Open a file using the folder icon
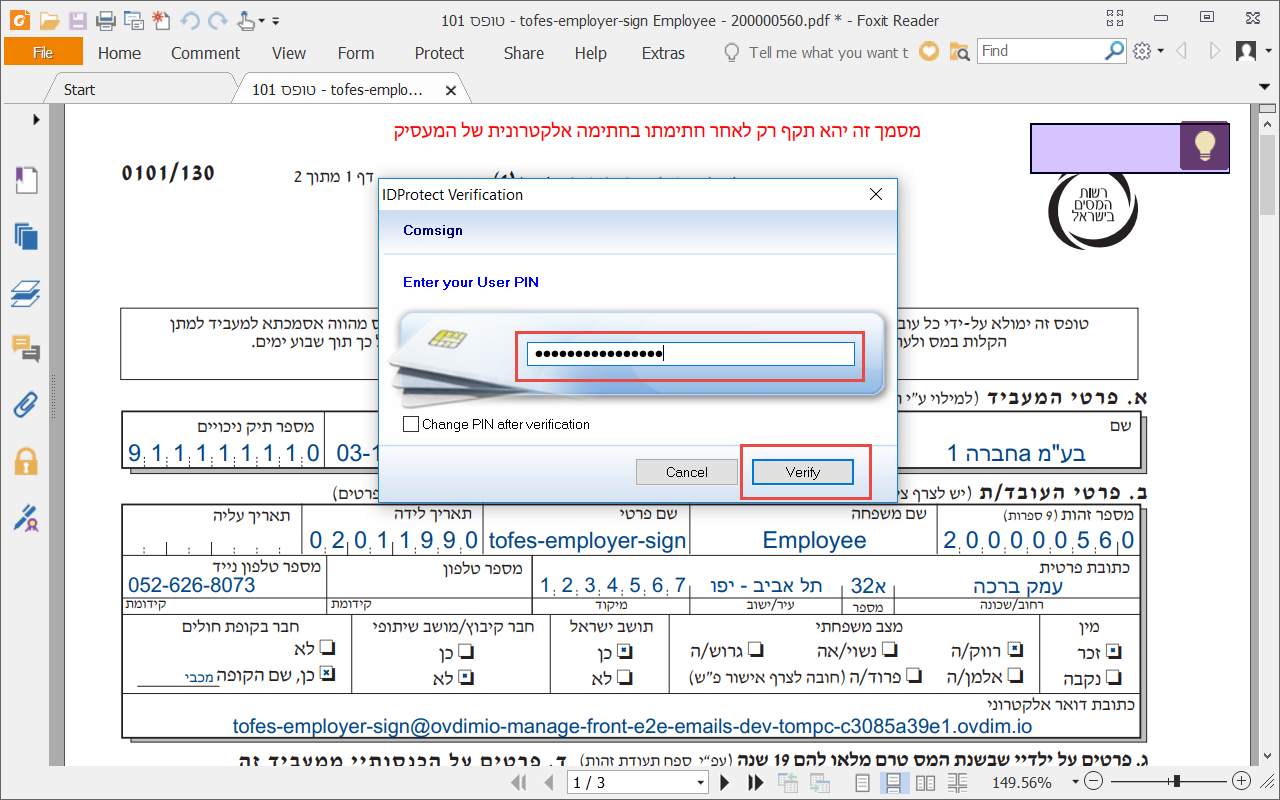 50,20
